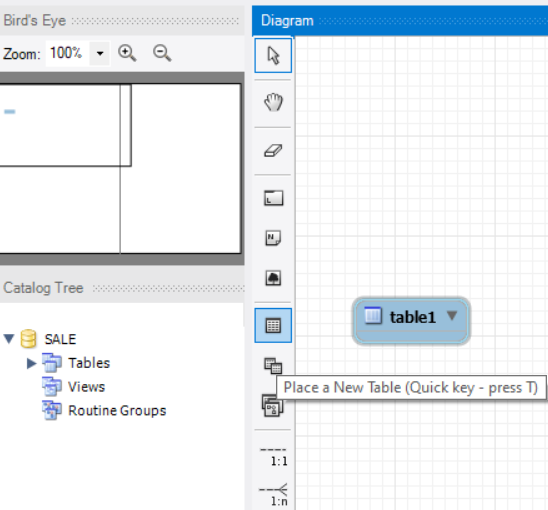548x510 pixels.
Task: Select the SALE database icon
Action: [28, 339]
